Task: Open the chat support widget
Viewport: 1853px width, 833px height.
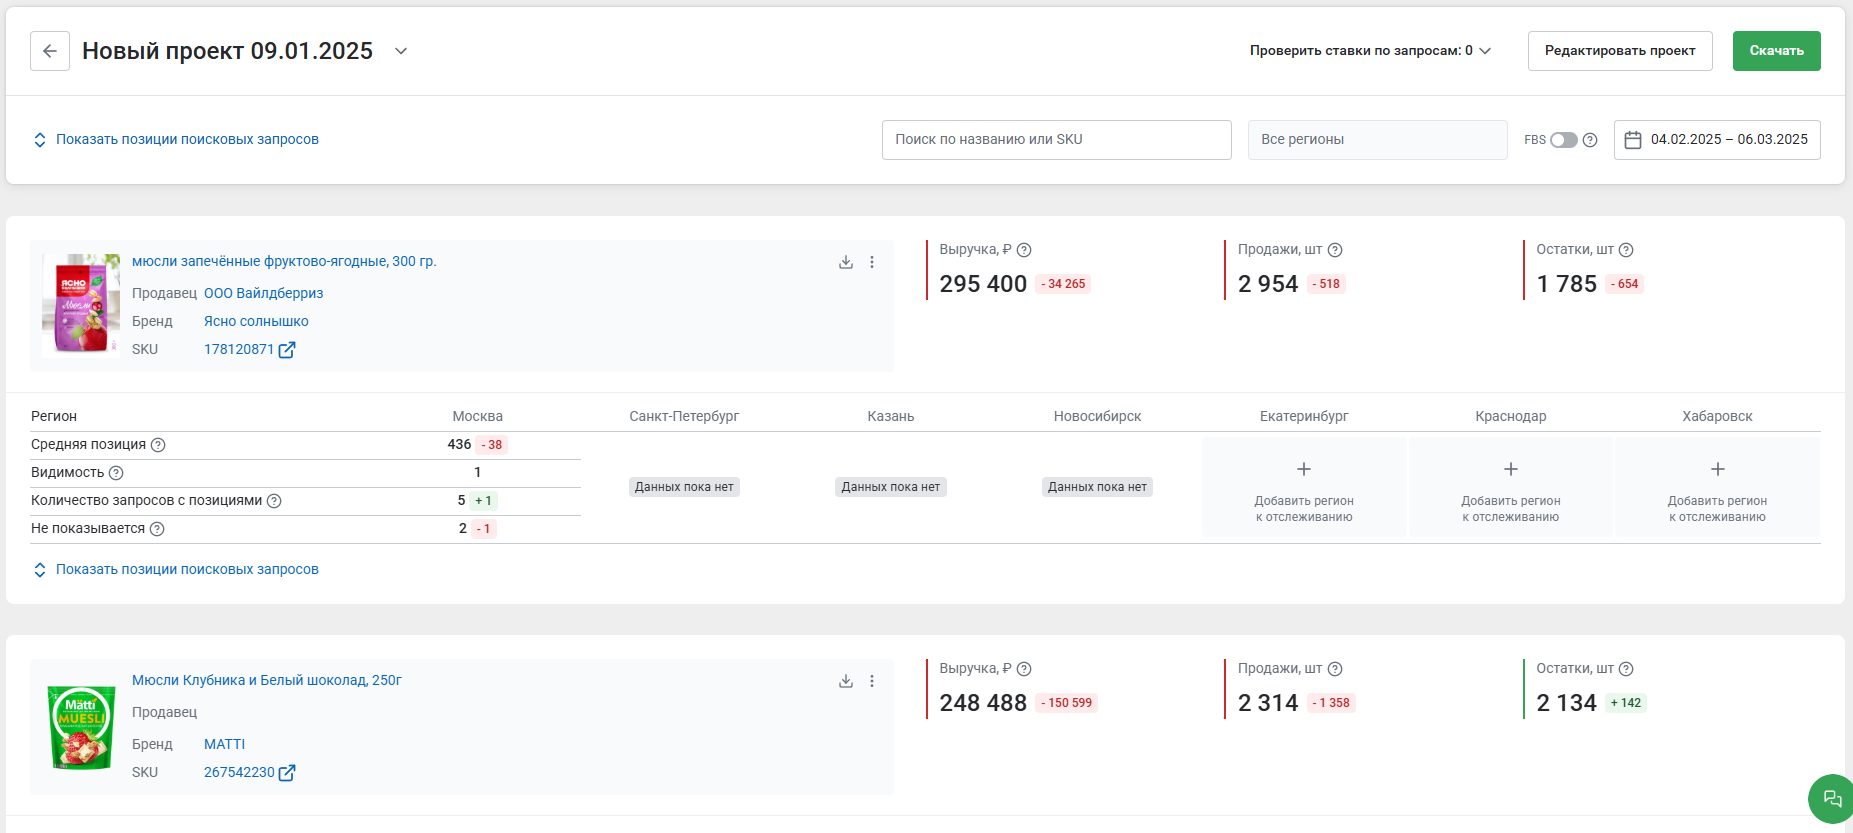Action: 1831,798
